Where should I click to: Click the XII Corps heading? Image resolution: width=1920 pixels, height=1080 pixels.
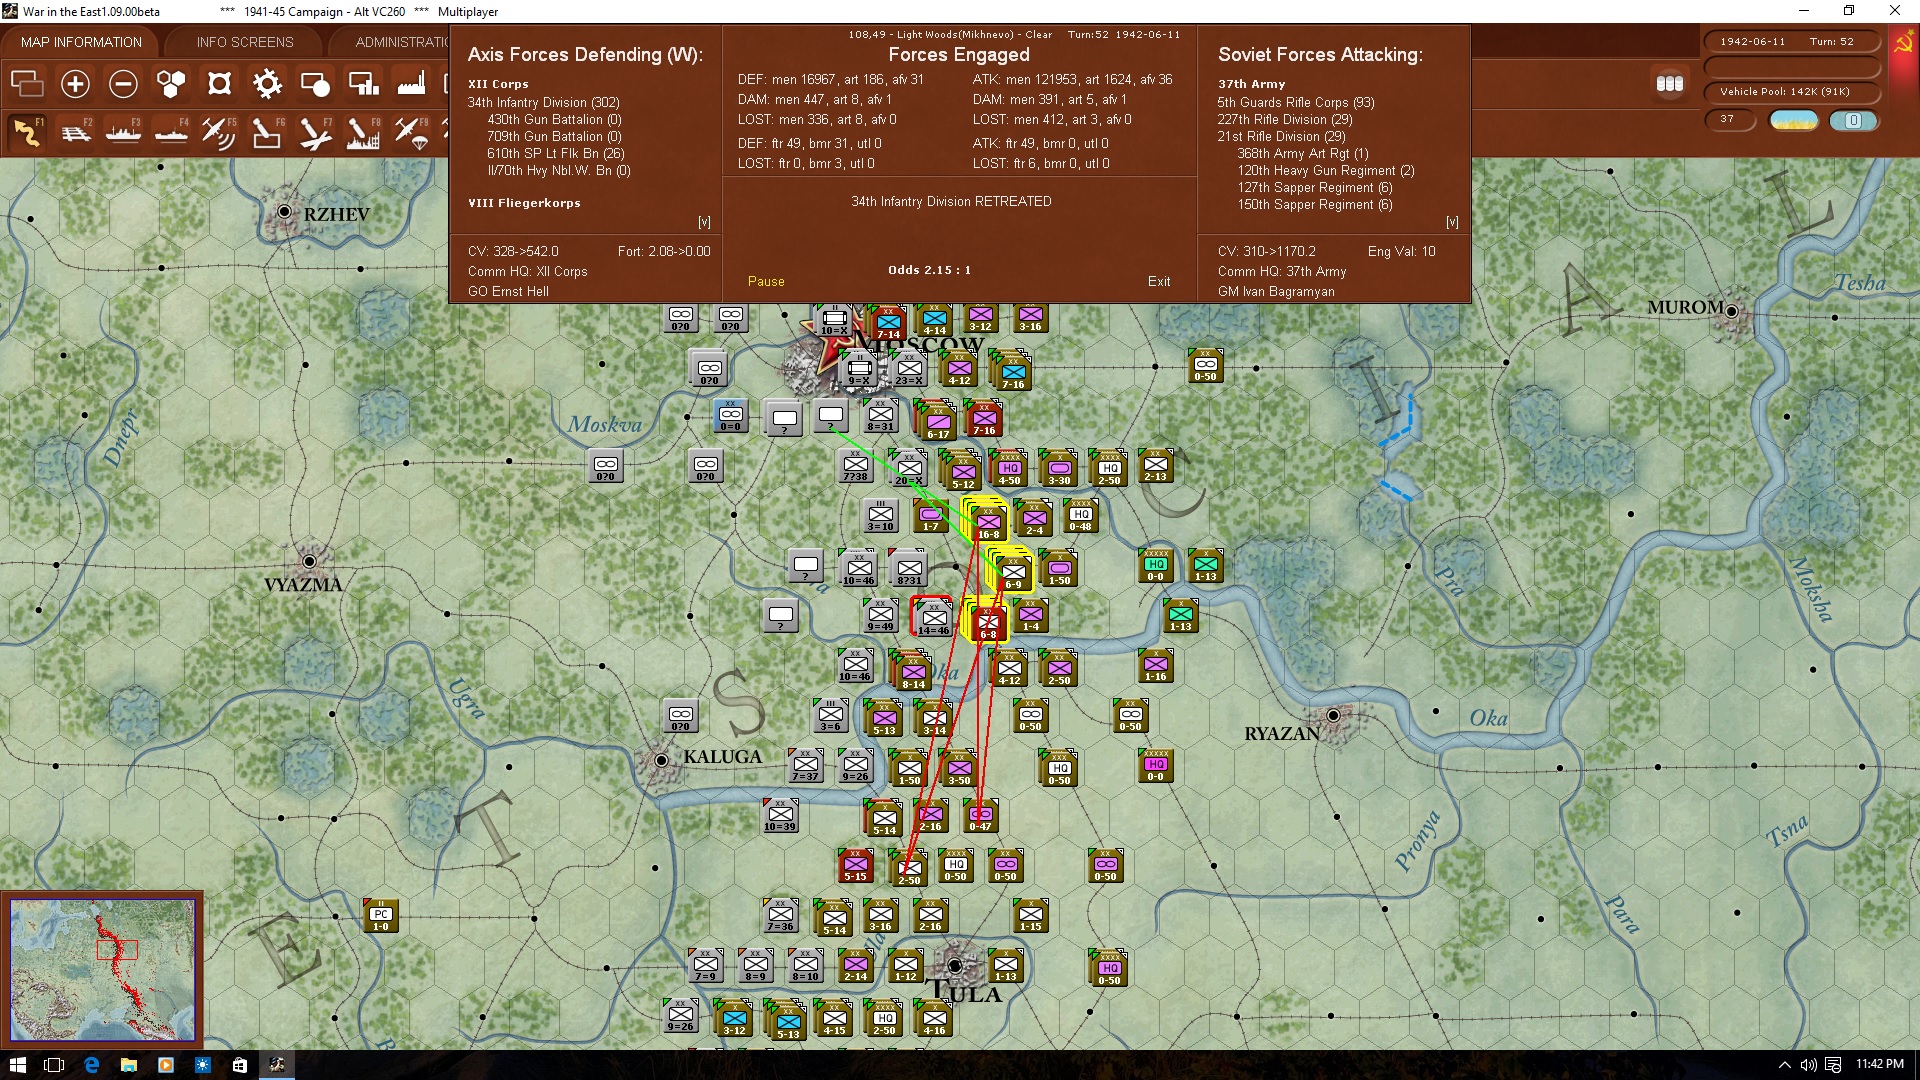498,84
